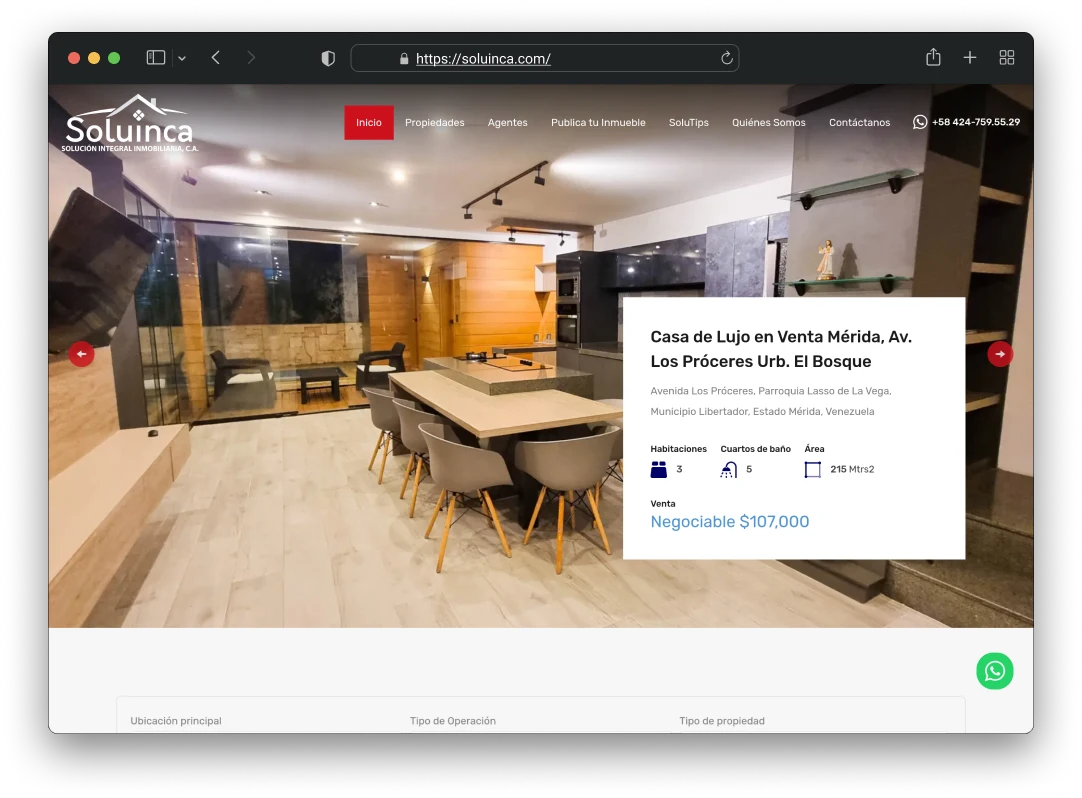The width and height of the screenshot is (1082, 798).
Task: Click the Casa de Lujo listing title
Action: [x=781, y=348]
